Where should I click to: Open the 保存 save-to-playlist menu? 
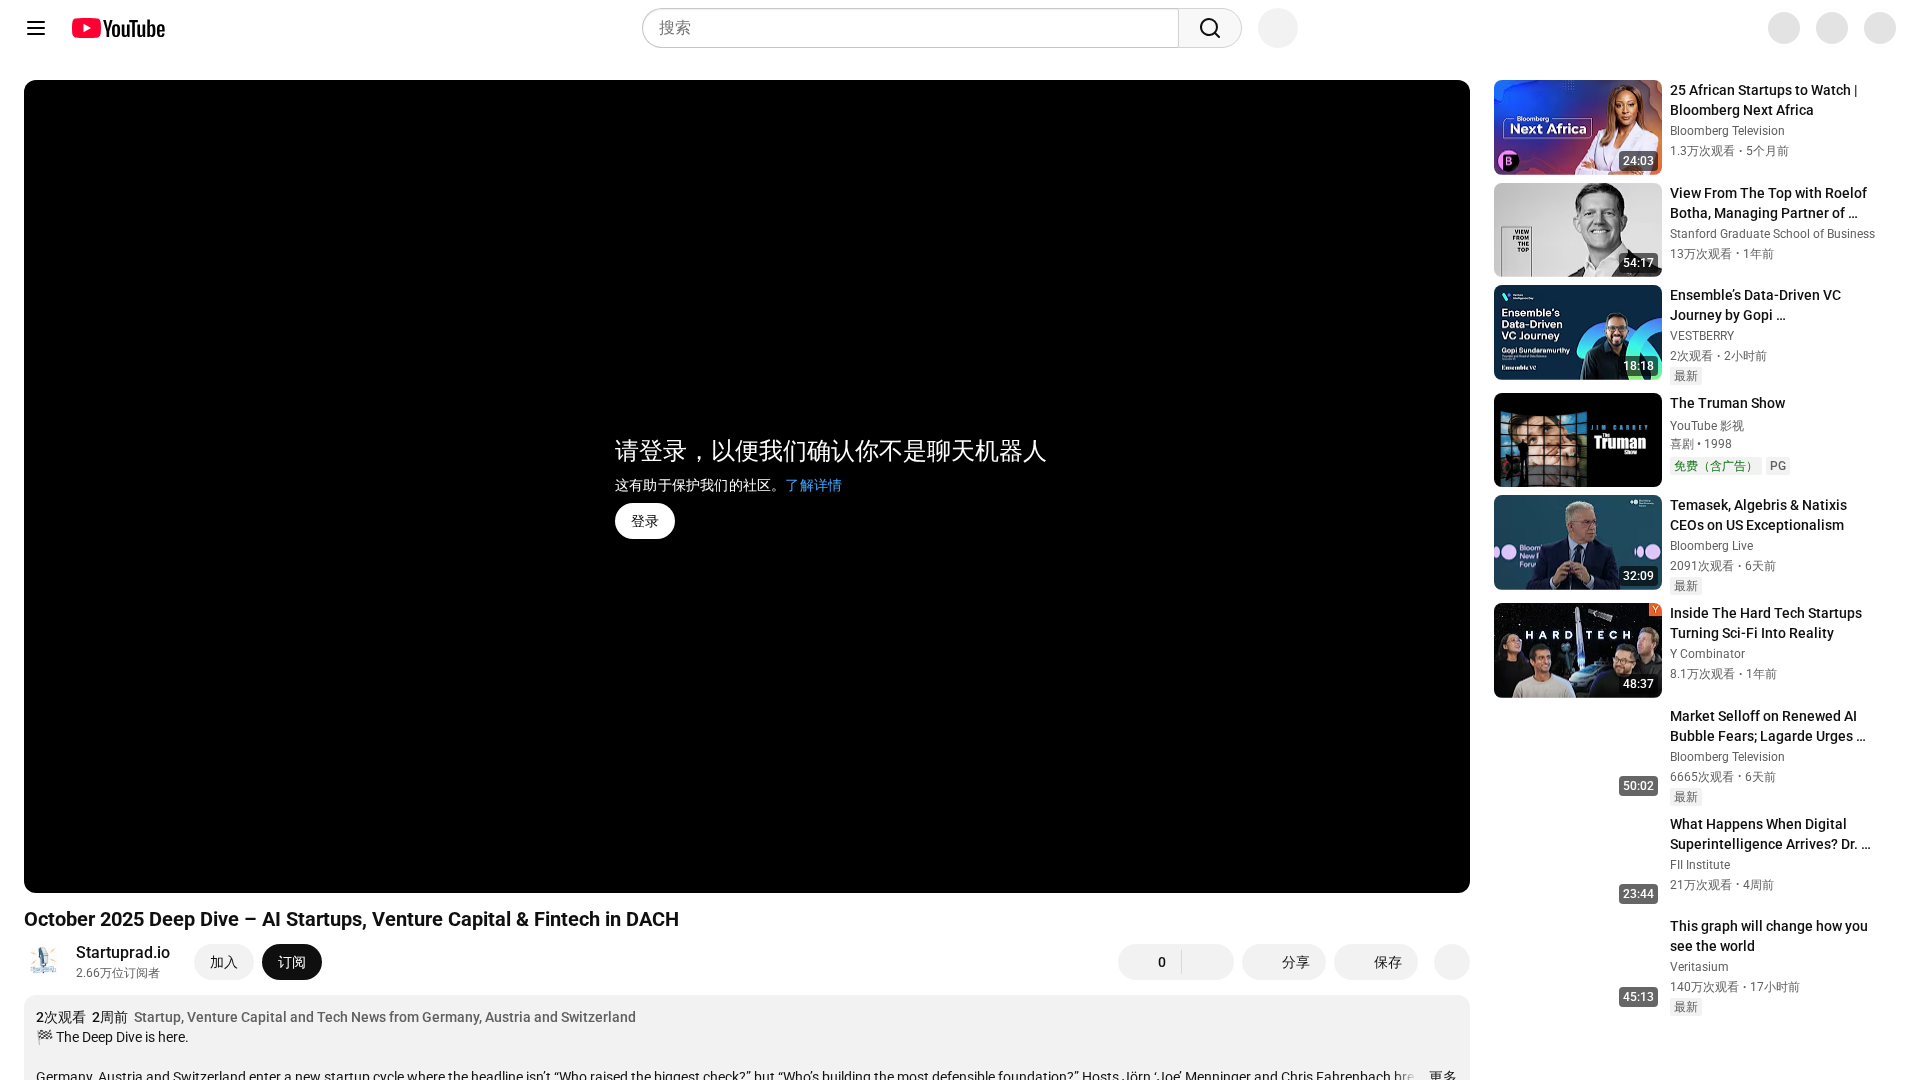[1375, 962]
